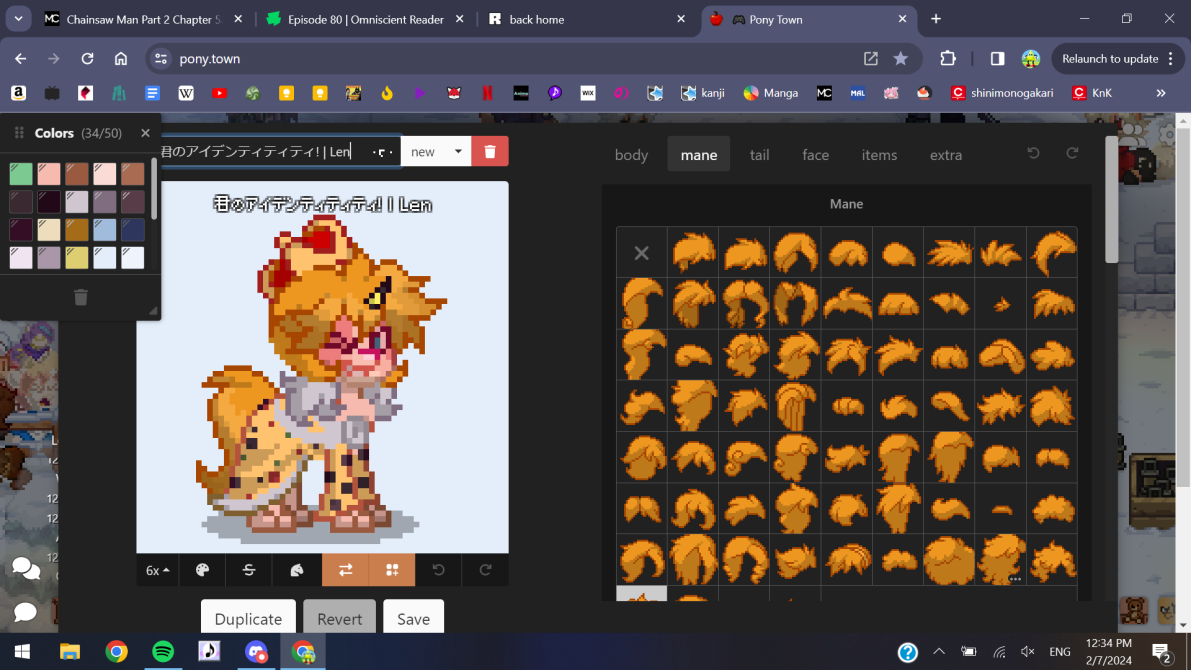
Task: Click the red trash icon beside the name field
Action: coord(489,151)
